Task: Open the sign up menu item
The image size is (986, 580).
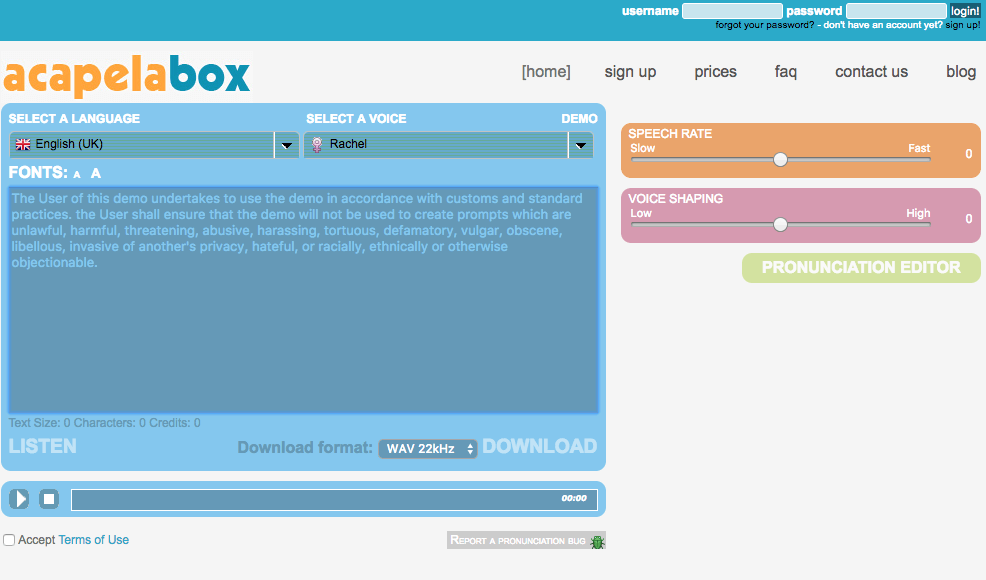Action: pos(630,72)
